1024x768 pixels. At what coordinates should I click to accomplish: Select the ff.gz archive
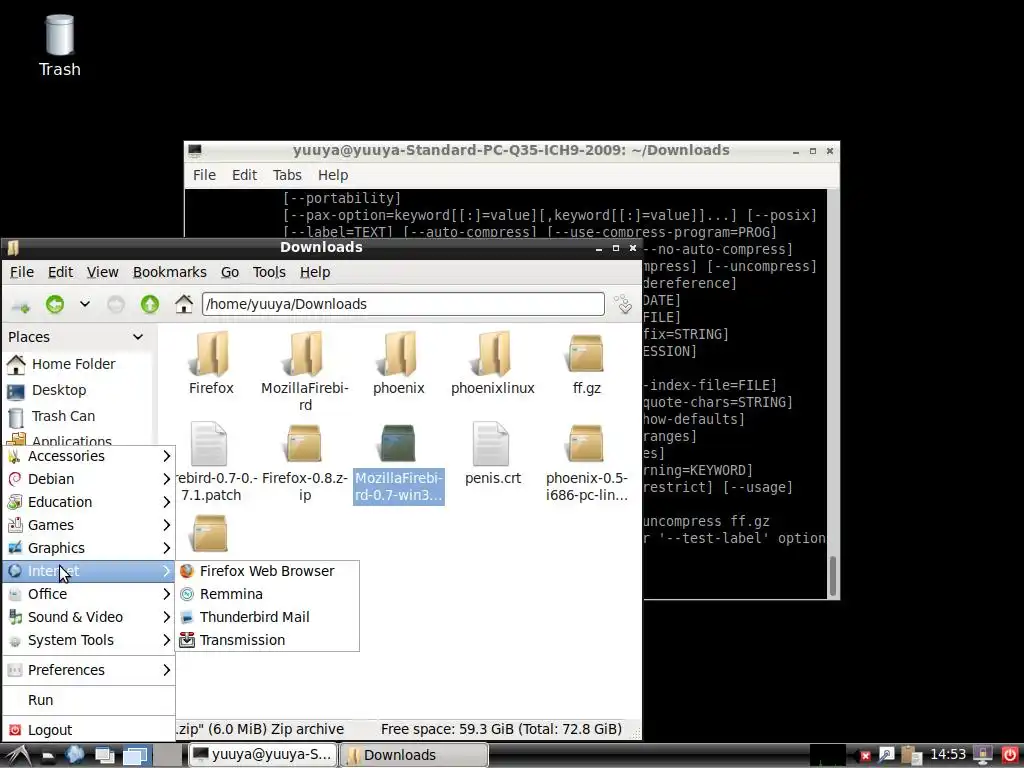[x=586, y=363]
